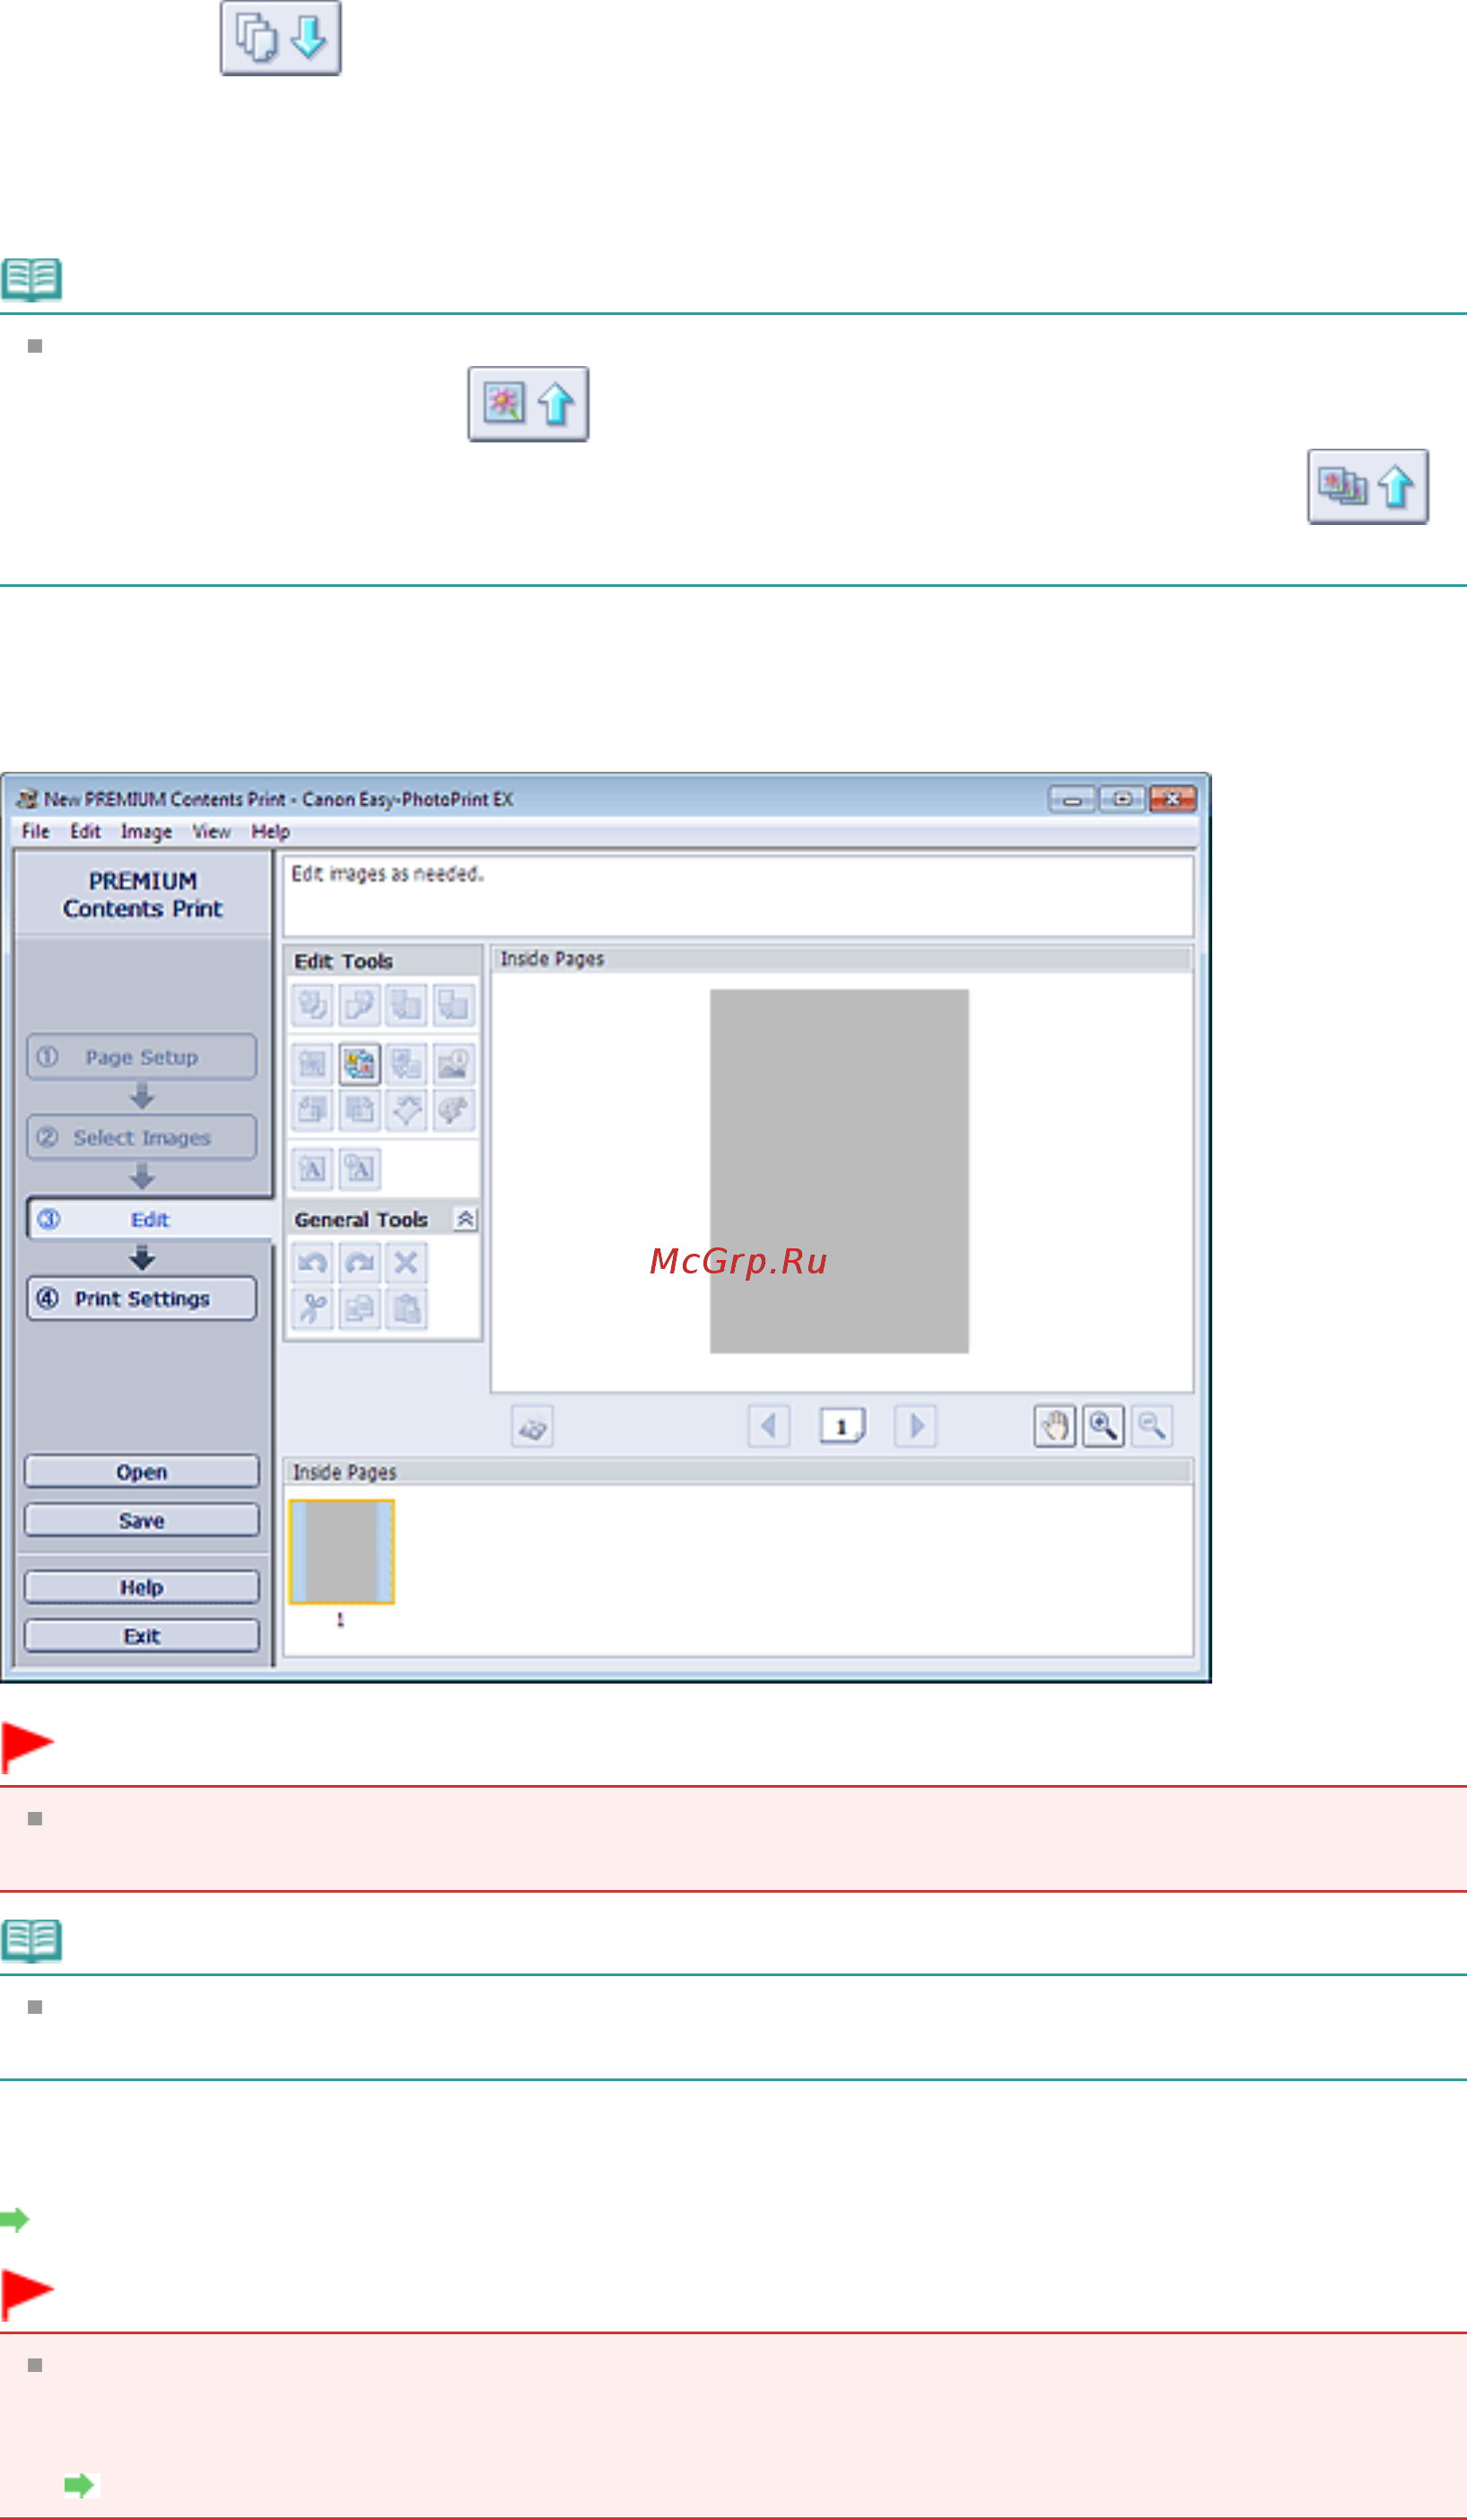
Task: Click the Add Image tool
Action: 312,1064
